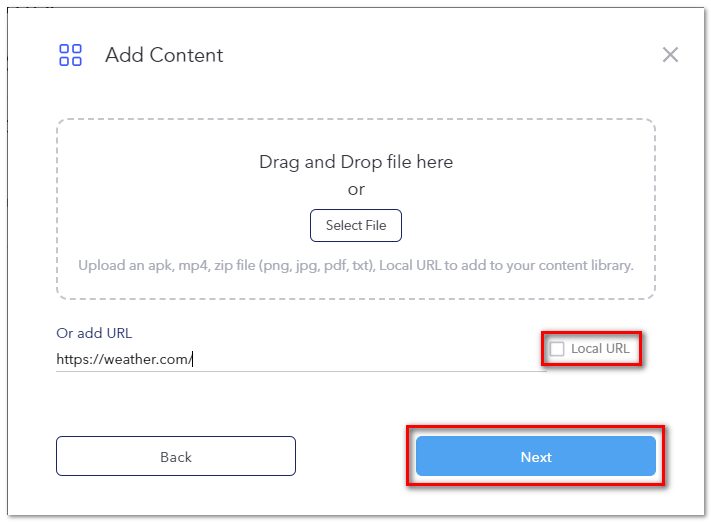The image size is (711, 522).
Task: Click the "or" text above Select File
Action: [356, 189]
